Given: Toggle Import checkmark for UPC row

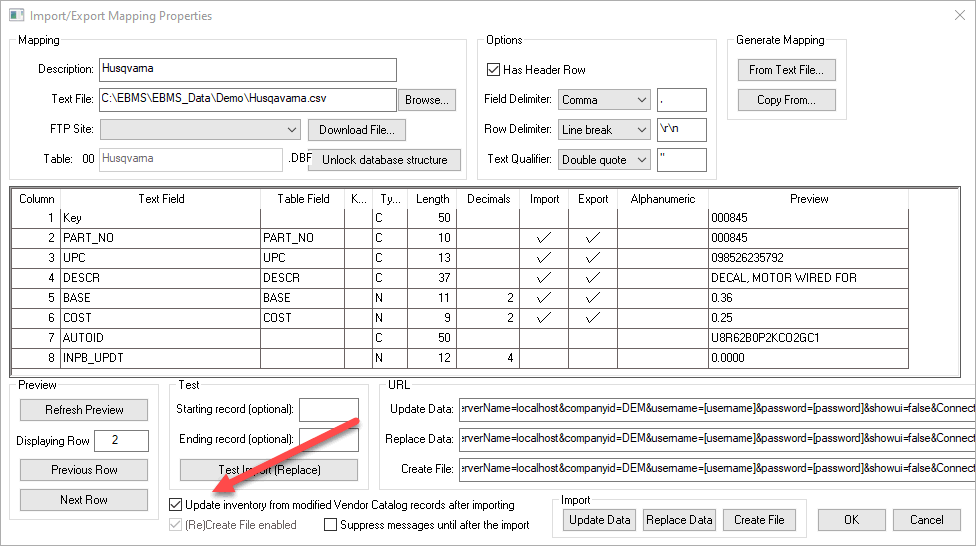Looking at the screenshot, I should [544, 258].
